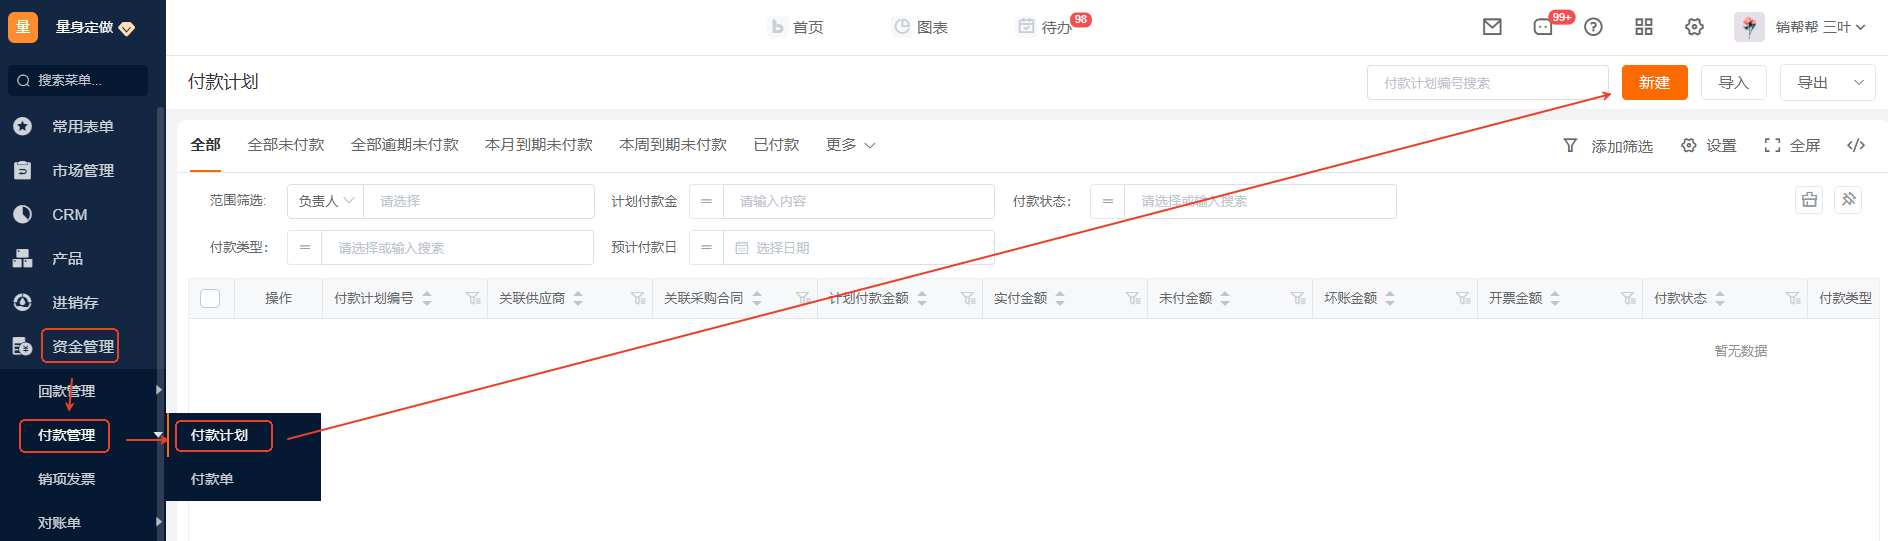
Task: Sort by 实付金额 column arrows
Action: point(1060,298)
